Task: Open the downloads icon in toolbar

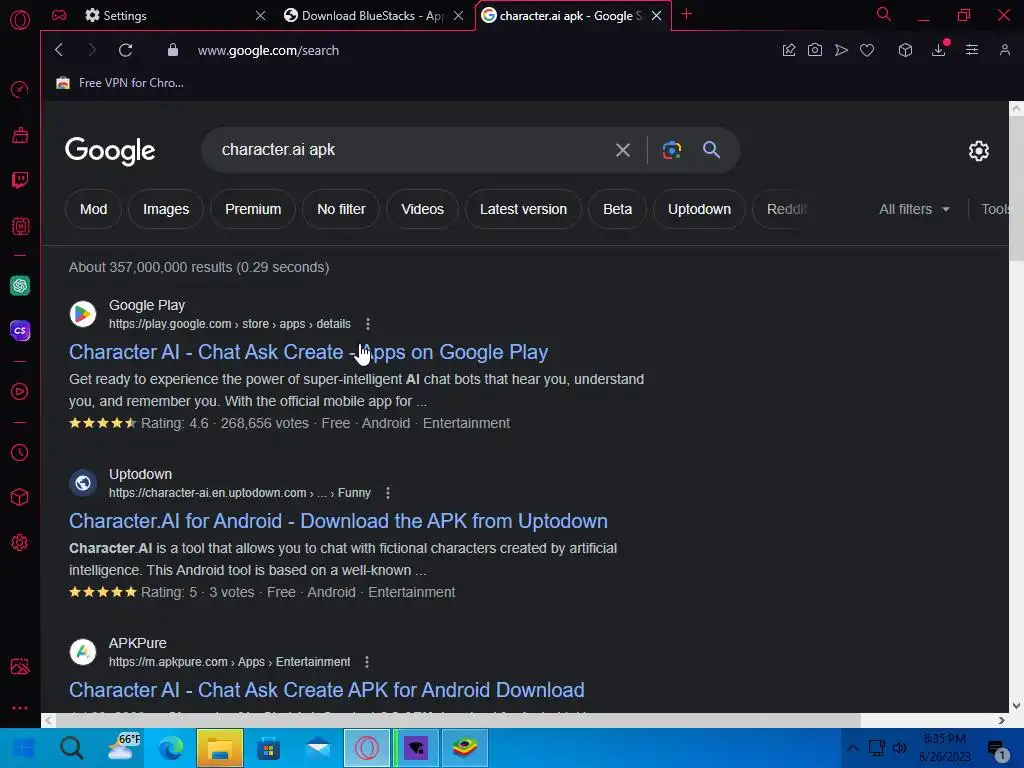Action: pyautogui.click(x=938, y=50)
